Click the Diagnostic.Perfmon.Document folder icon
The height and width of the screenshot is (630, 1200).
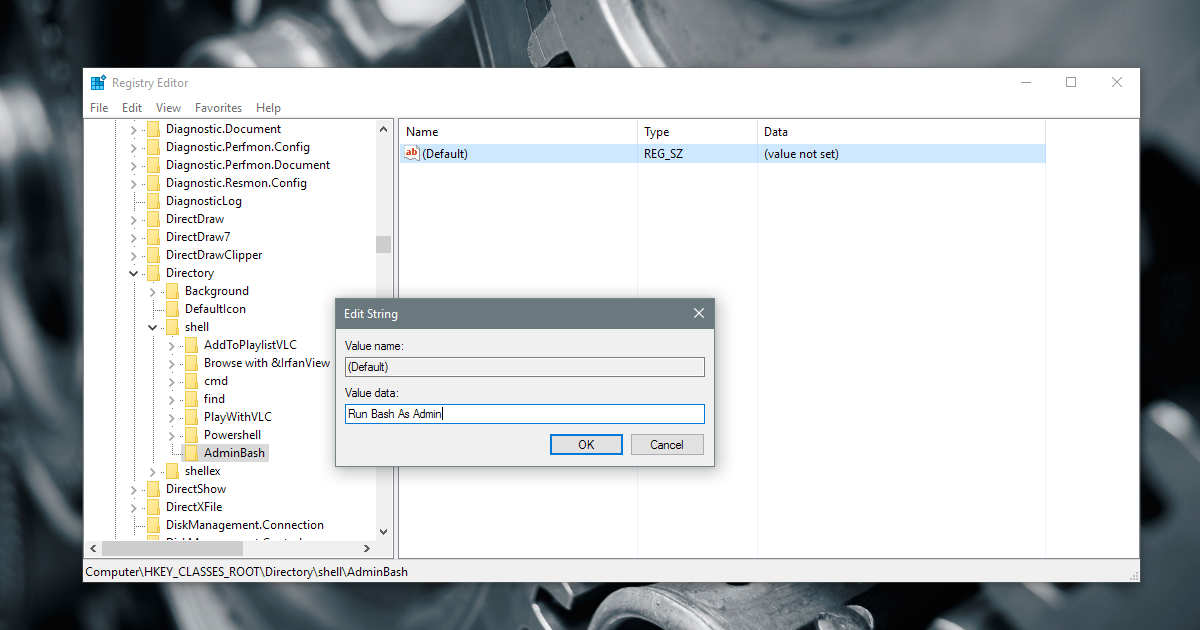click(x=152, y=165)
